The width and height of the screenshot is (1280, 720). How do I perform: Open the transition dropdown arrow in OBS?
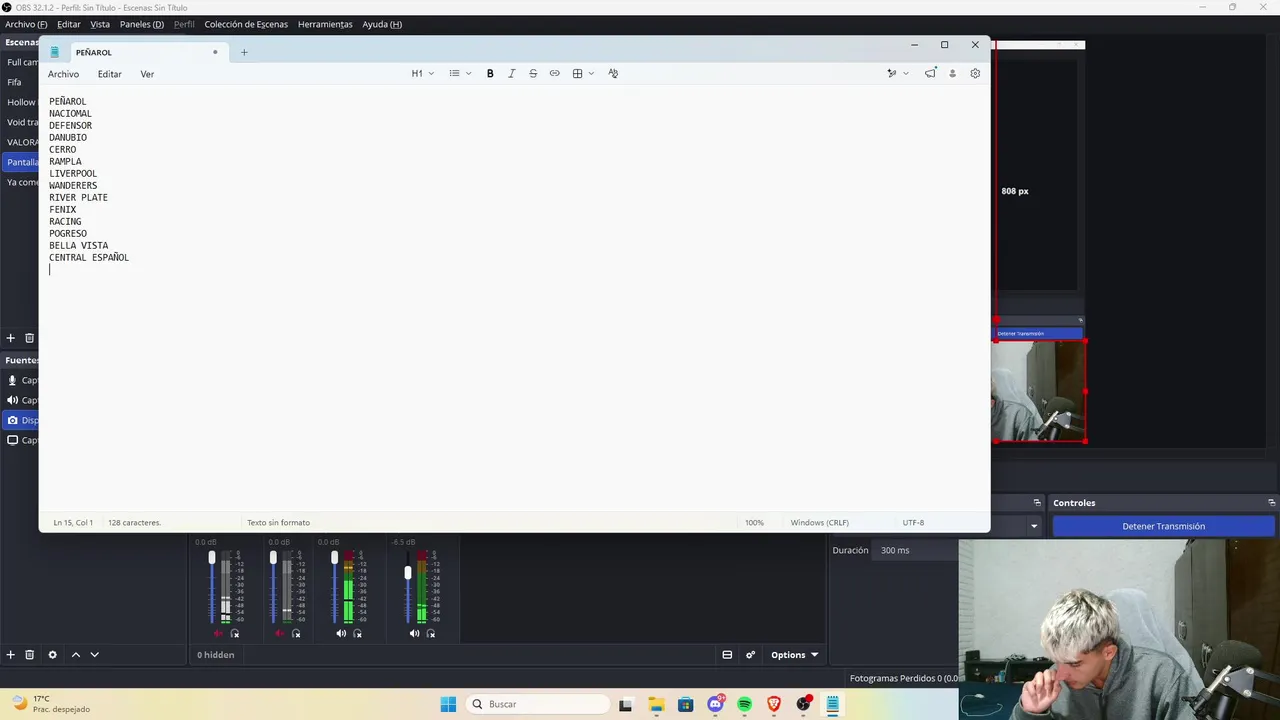click(1034, 526)
